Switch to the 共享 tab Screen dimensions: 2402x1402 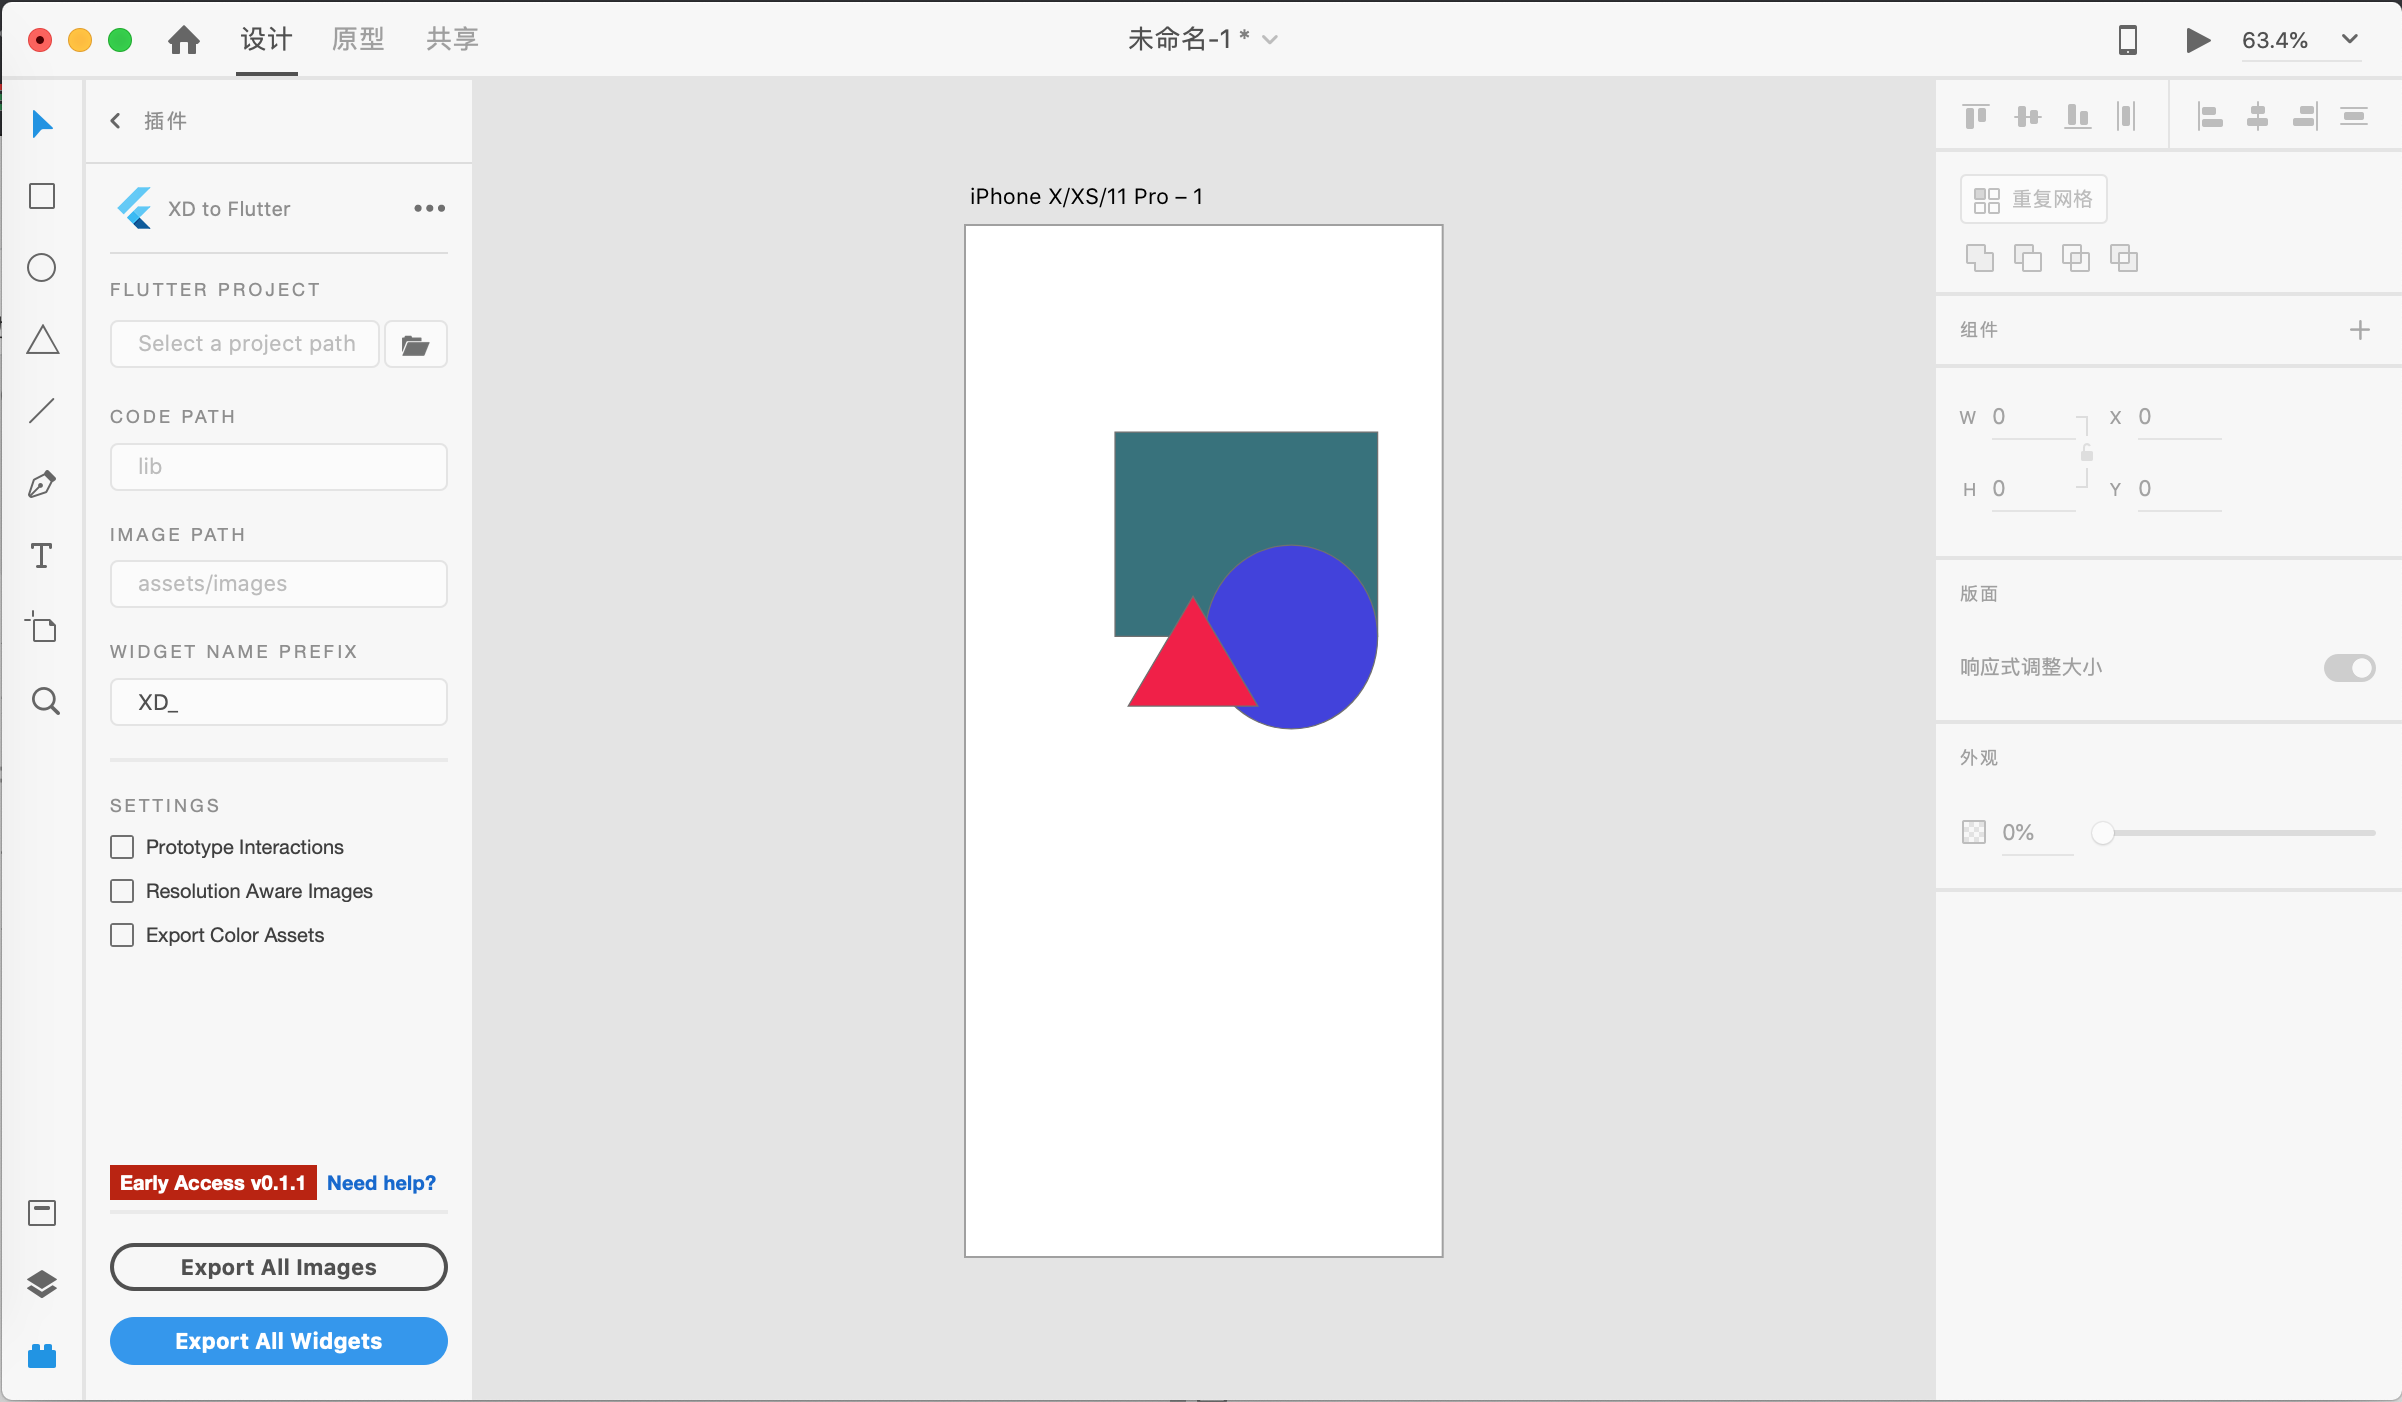point(452,40)
